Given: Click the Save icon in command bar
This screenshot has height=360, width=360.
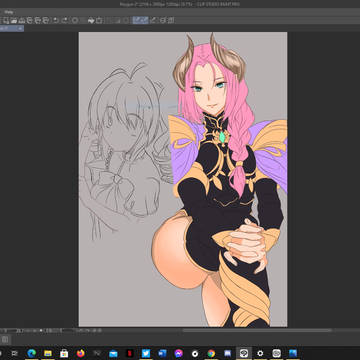Looking at the screenshot, I should coord(21,20).
